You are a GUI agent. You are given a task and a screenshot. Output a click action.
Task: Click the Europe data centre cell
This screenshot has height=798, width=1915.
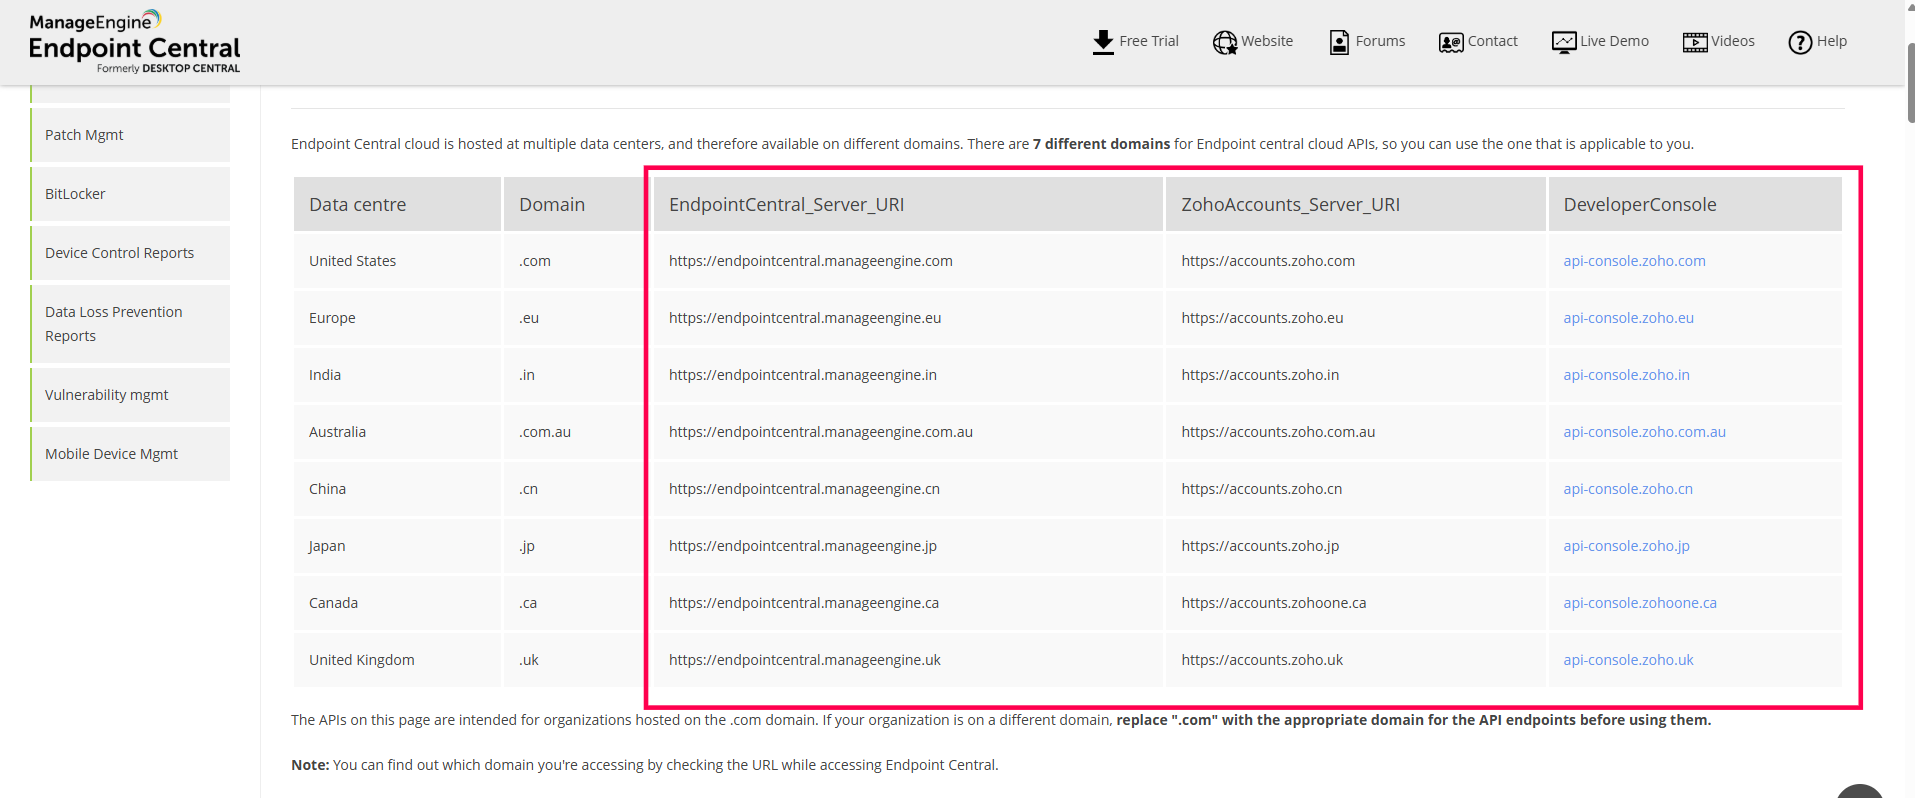pos(397,318)
